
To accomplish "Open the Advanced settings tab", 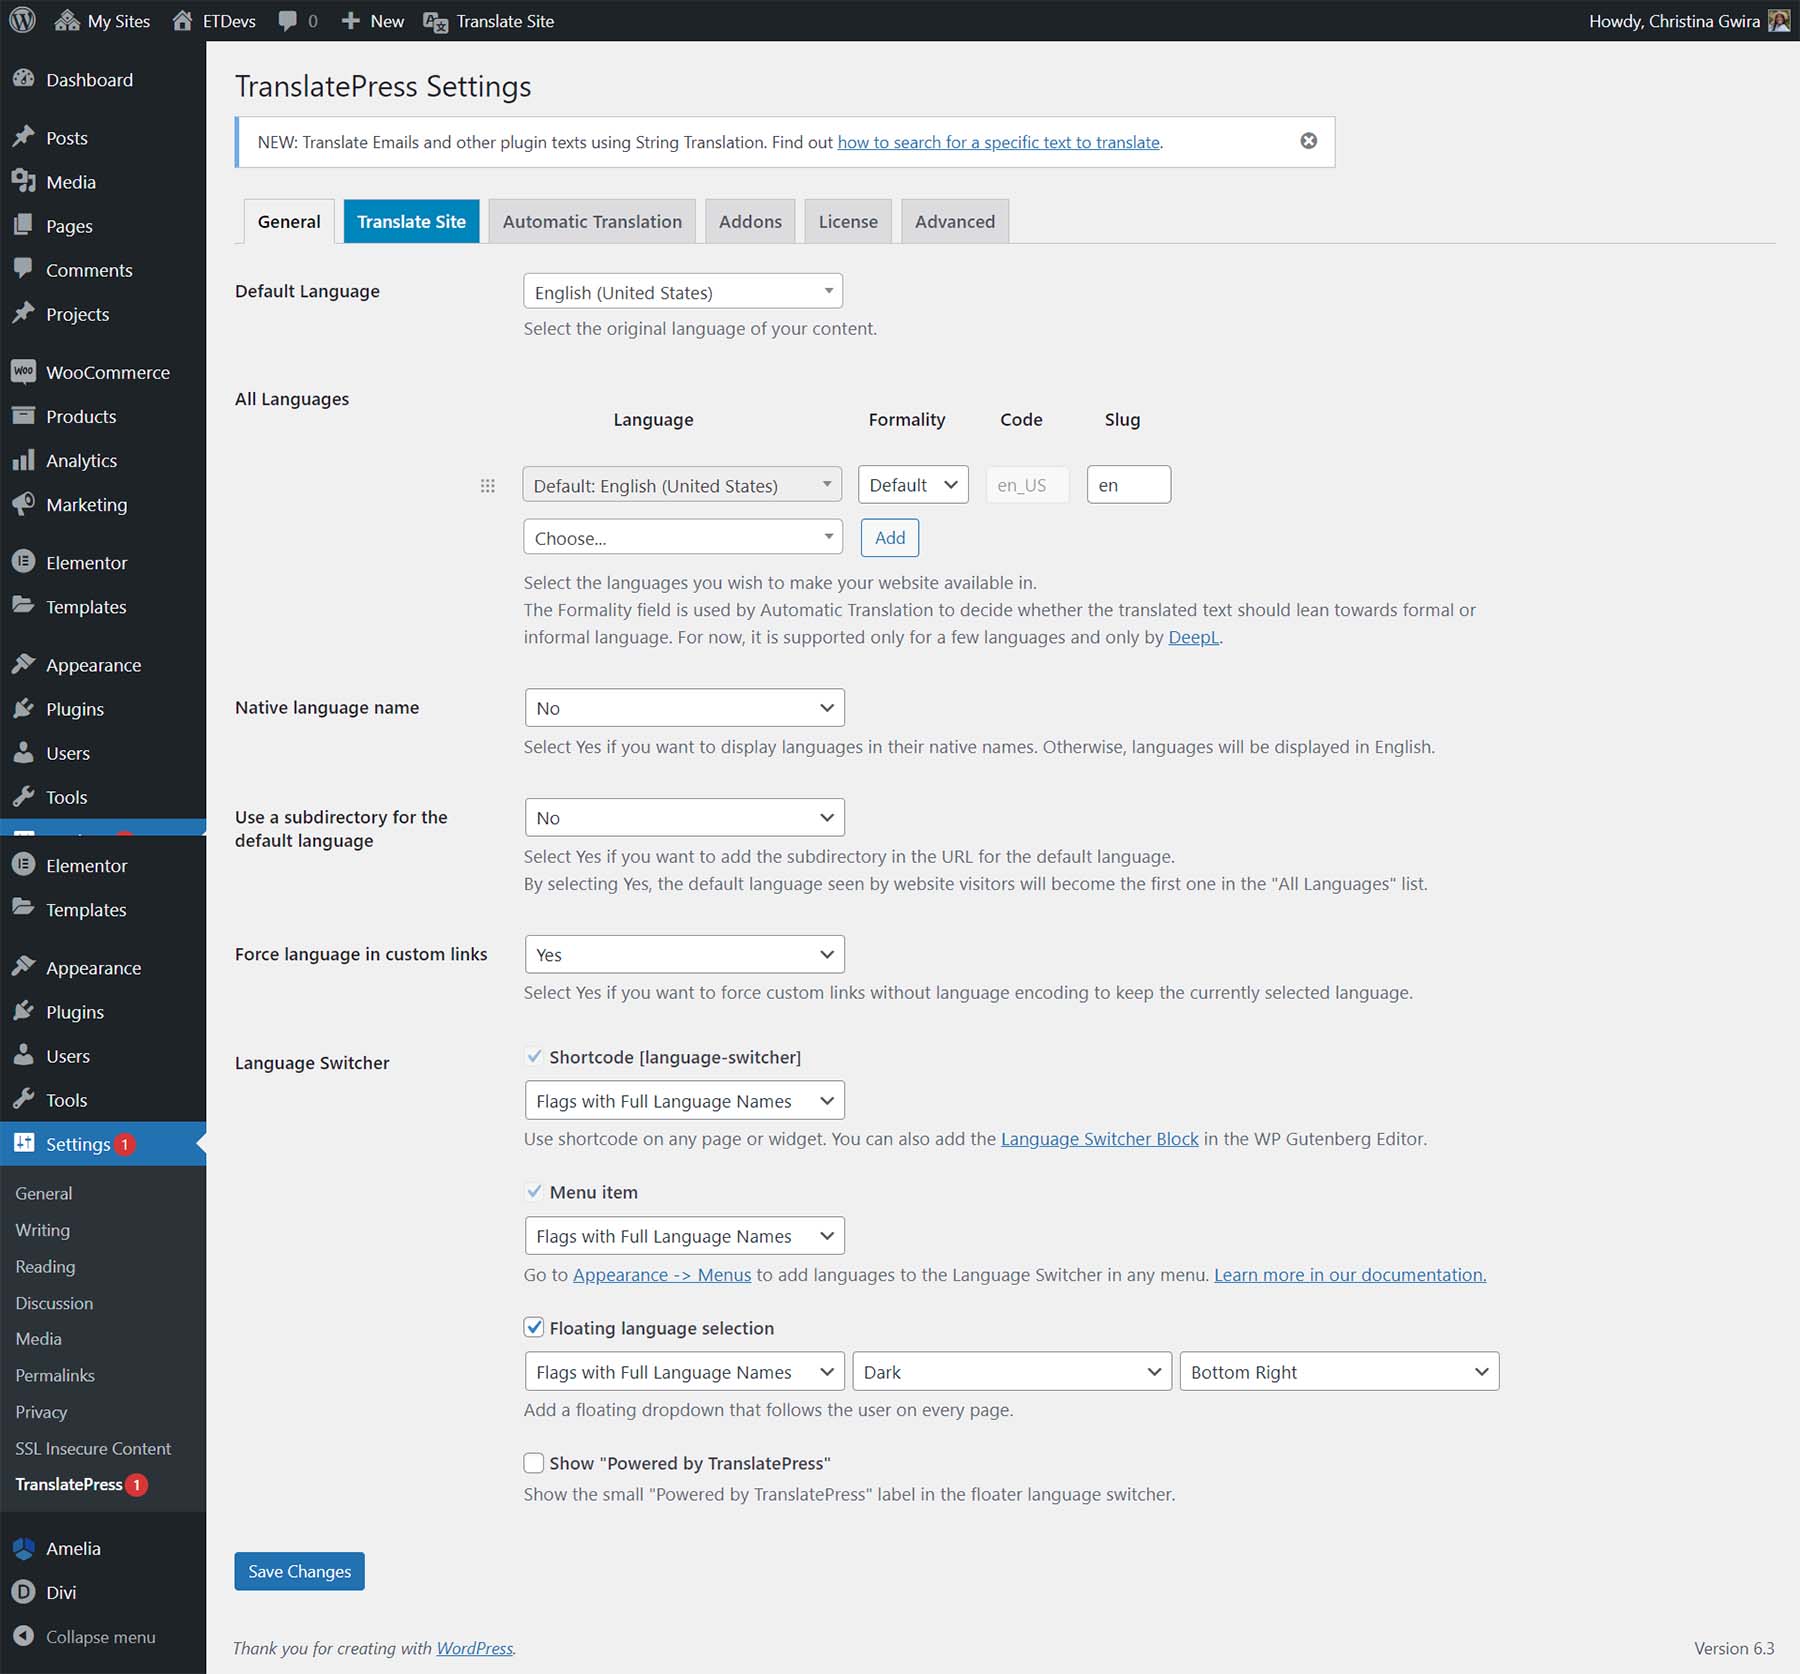I will pos(954,221).
